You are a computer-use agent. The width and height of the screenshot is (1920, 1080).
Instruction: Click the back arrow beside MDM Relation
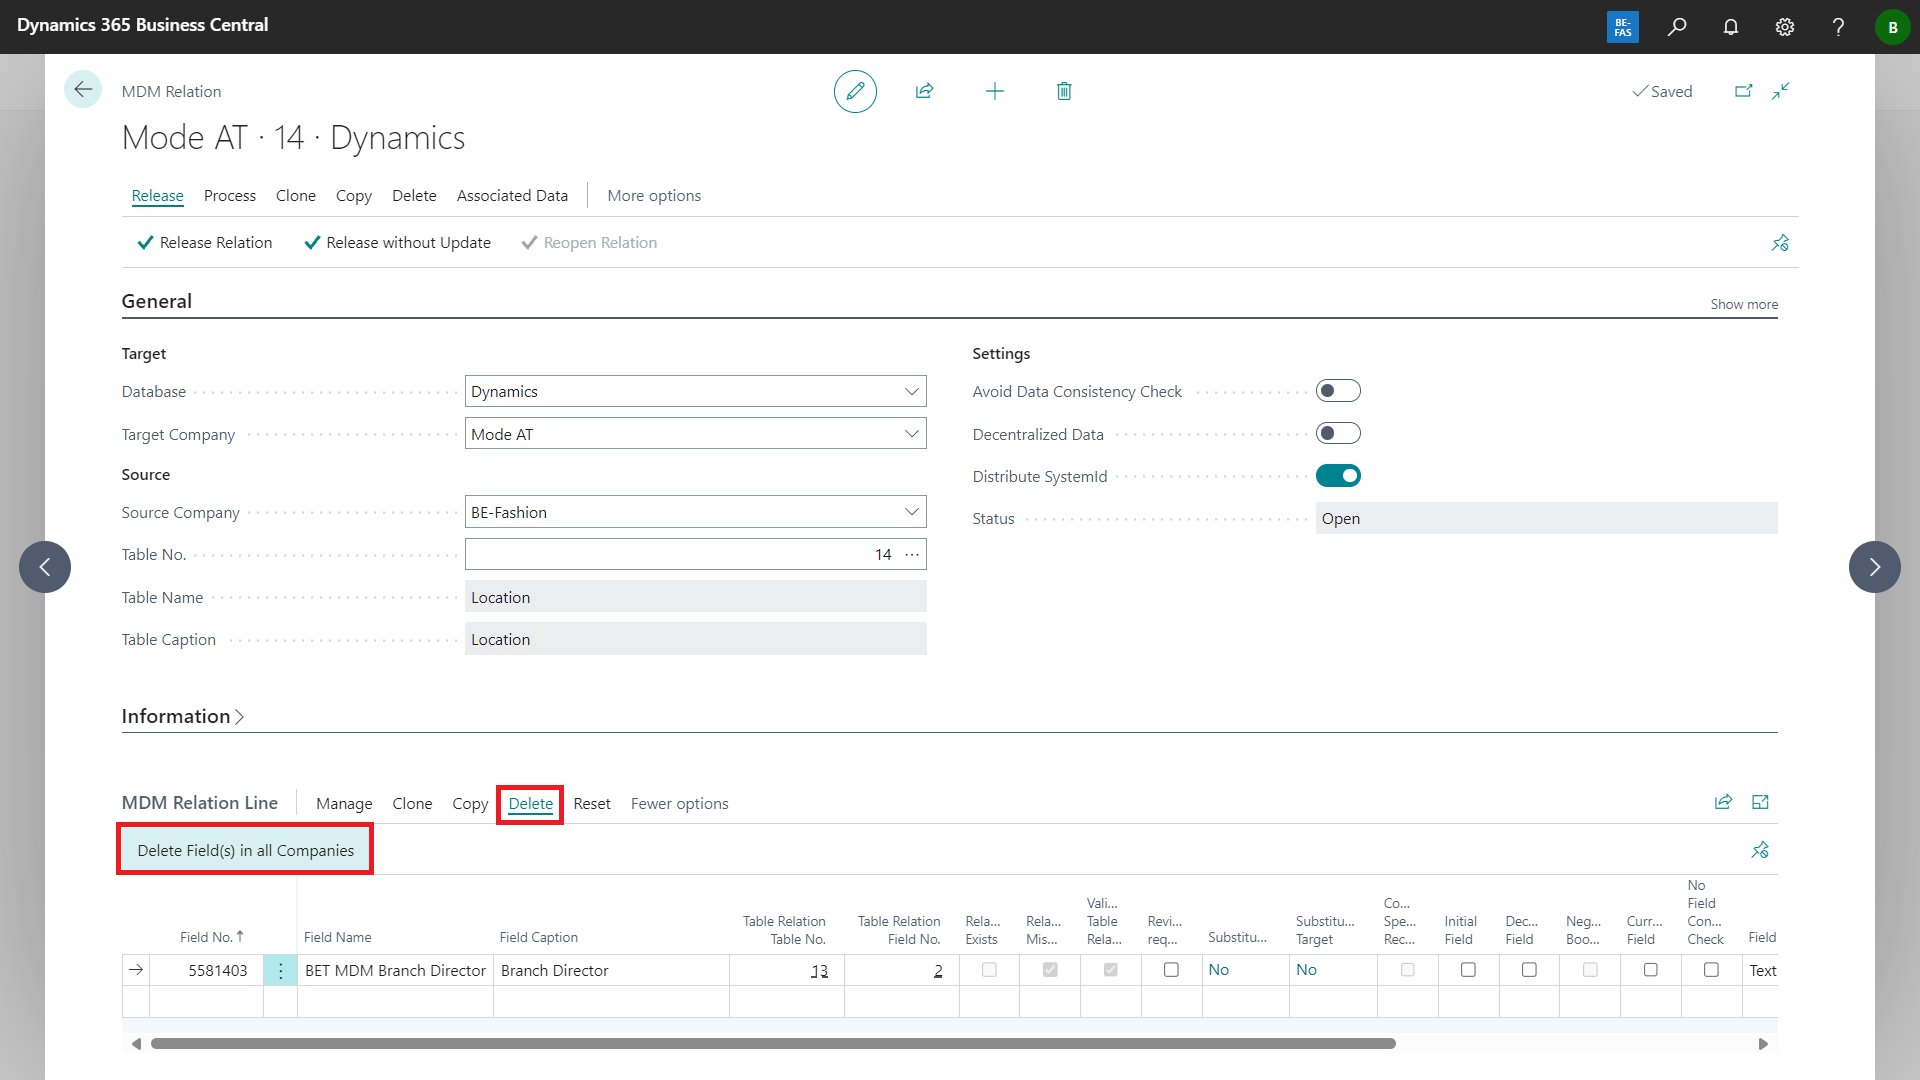(83, 90)
